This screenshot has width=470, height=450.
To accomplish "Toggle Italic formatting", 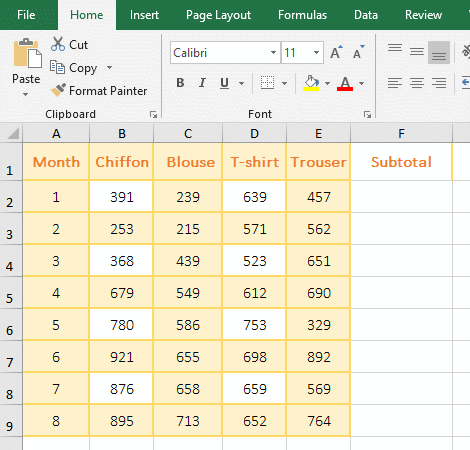I will pos(202,83).
